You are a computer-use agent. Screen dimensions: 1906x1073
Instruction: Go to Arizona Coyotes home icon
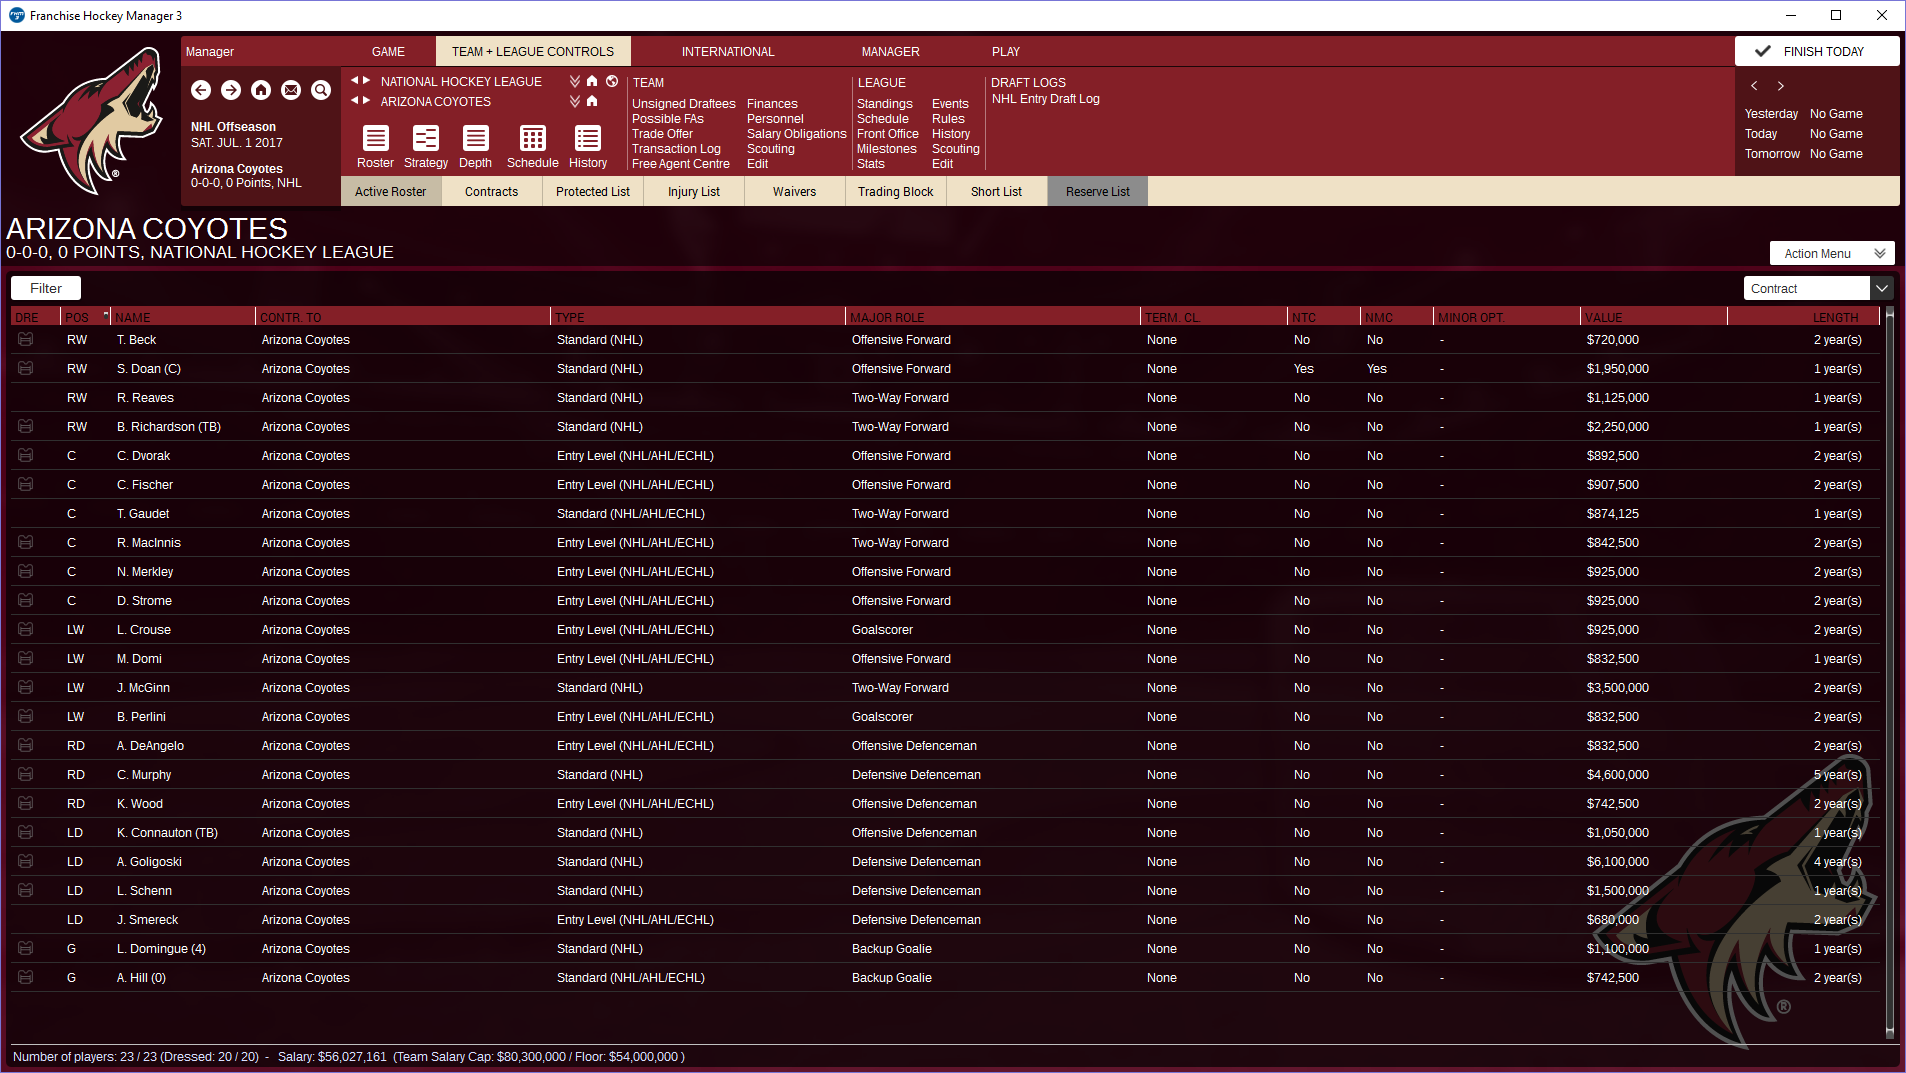[x=592, y=101]
